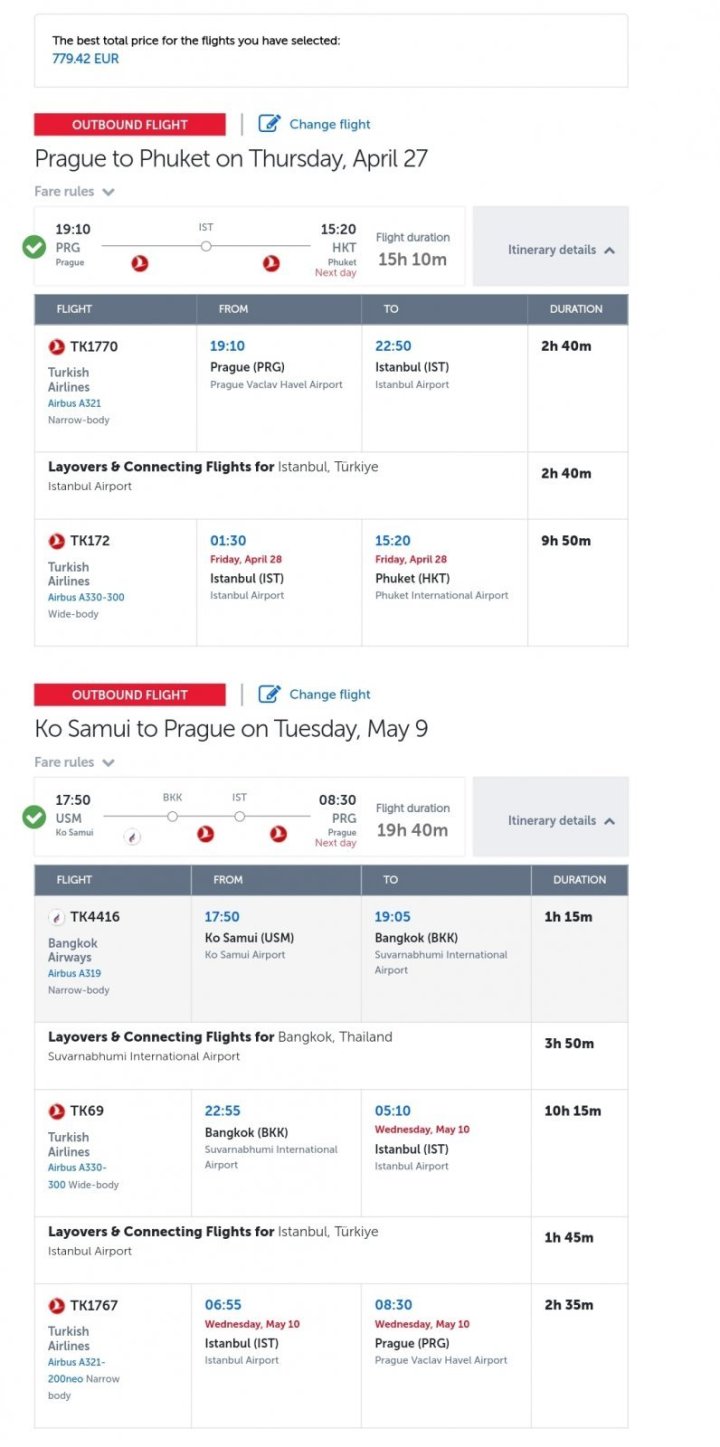This screenshot has width=720, height=1447.
Task: Click the Turkish Airlines logo next to TK1770
Action: point(57,347)
